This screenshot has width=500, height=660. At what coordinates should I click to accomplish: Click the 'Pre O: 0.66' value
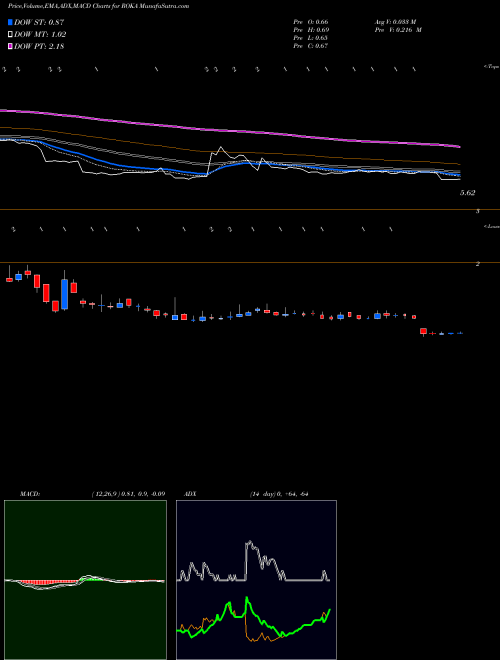311,22
